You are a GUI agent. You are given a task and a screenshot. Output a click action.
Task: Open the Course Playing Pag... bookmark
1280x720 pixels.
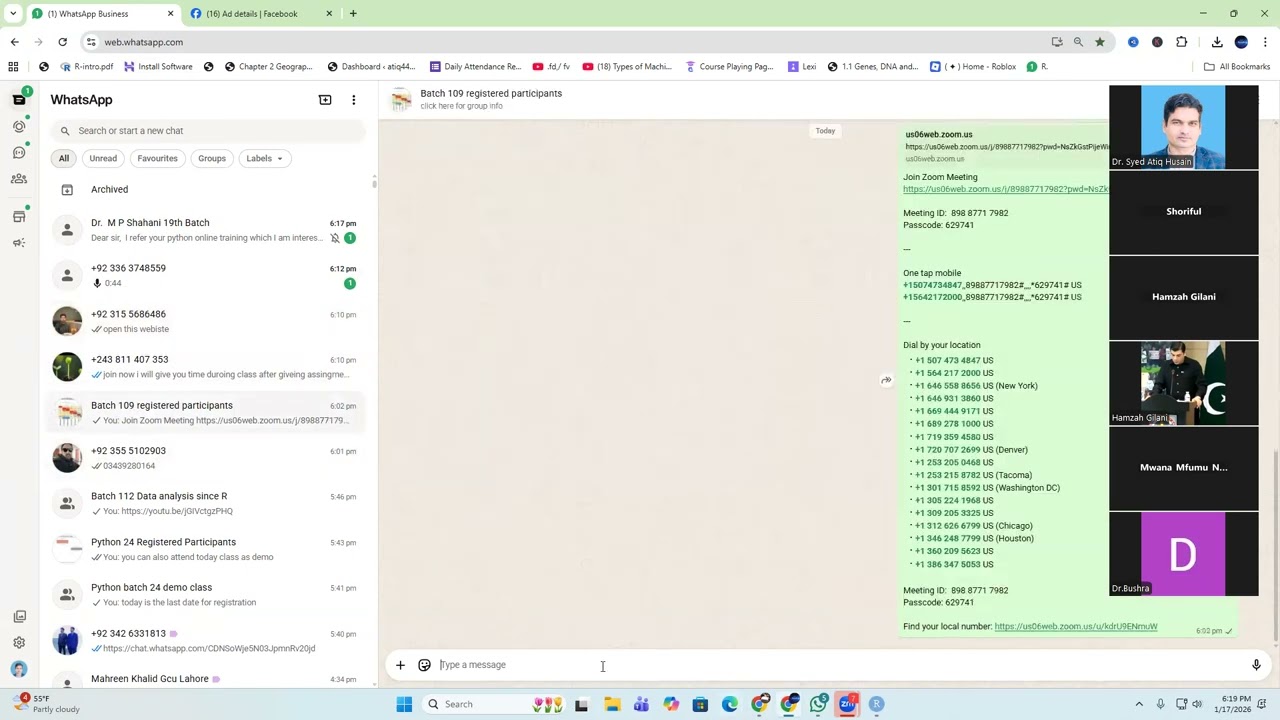click(x=729, y=66)
